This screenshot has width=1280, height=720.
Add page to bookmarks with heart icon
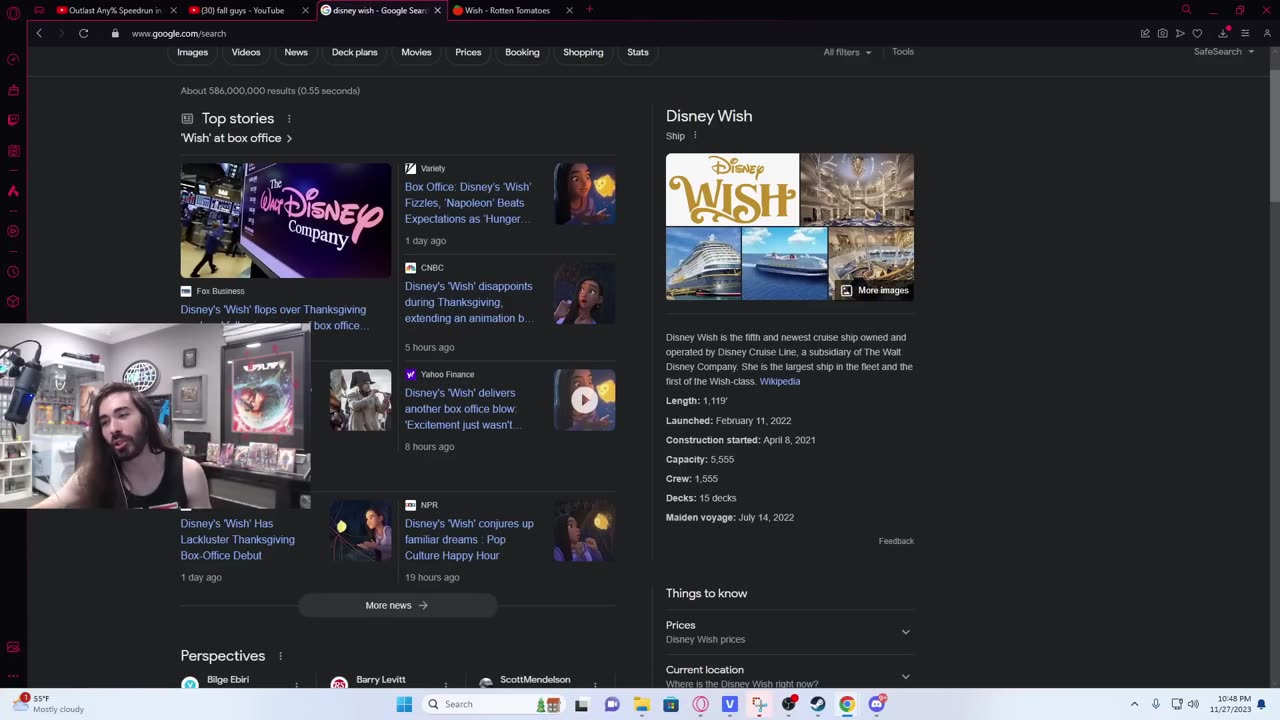(x=1197, y=33)
